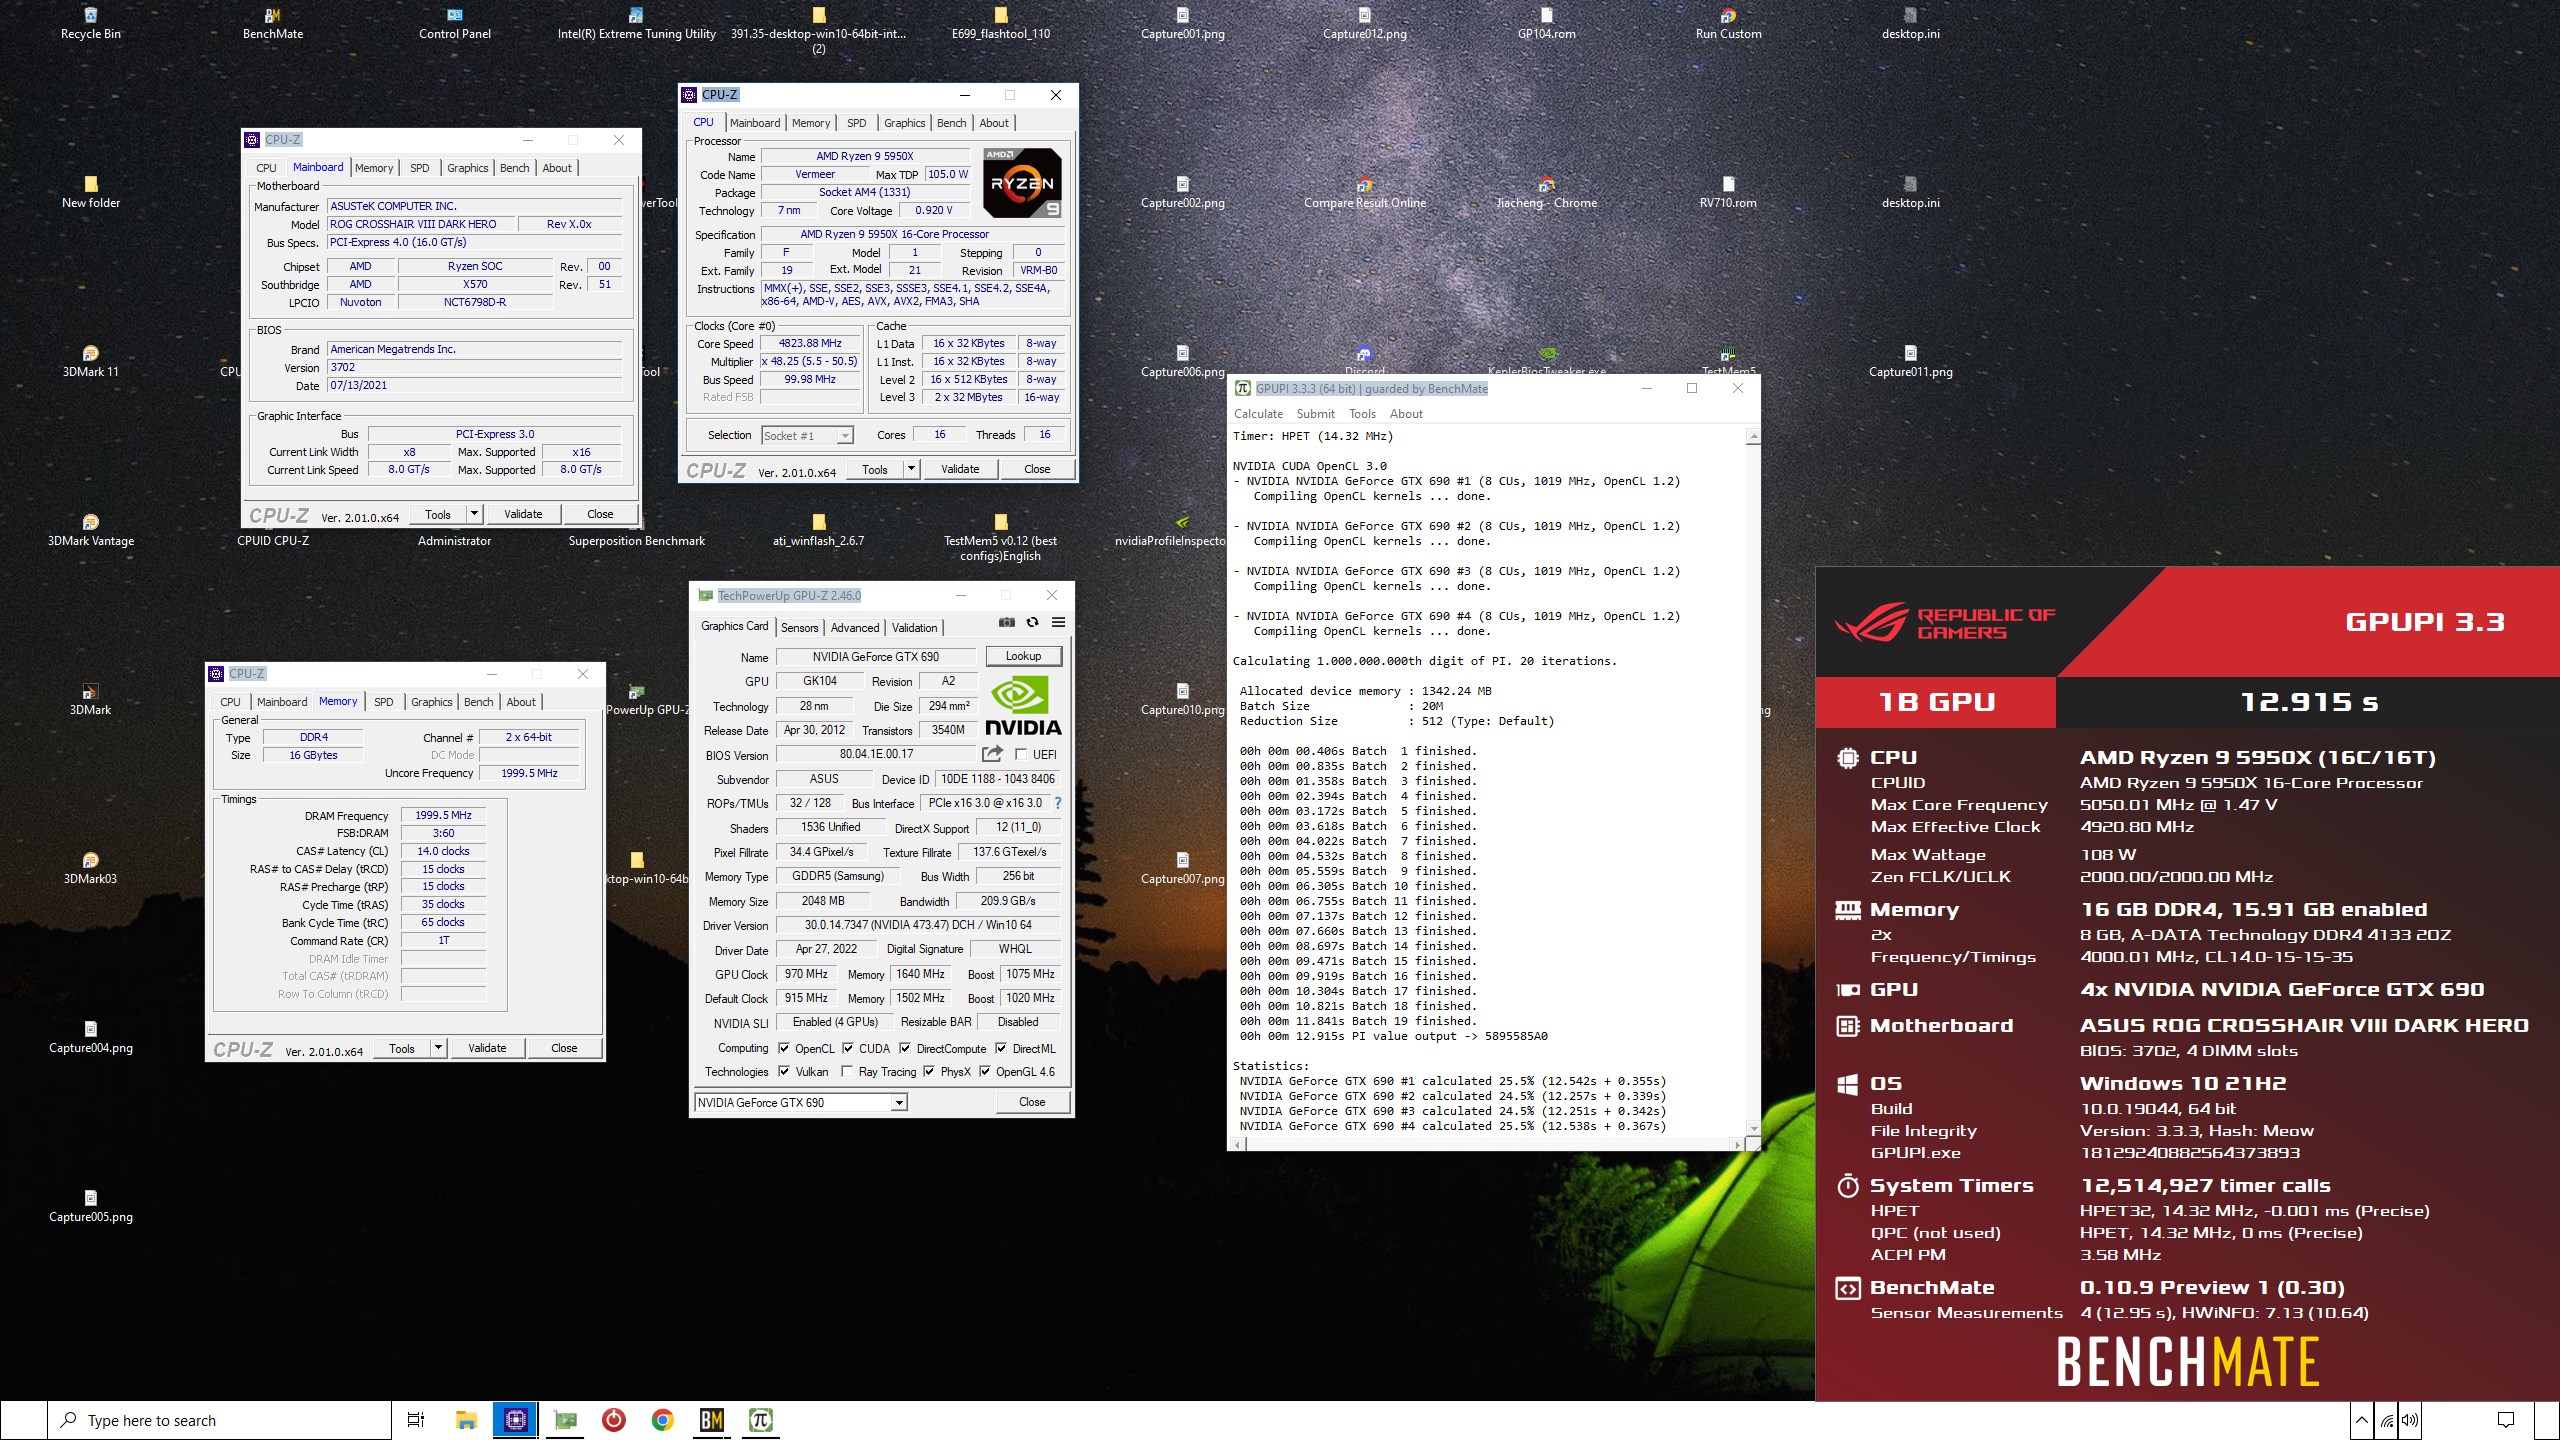Toggle the OpenGL 4.6 checkbox
The width and height of the screenshot is (2560, 1440).
pos(985,1071)
